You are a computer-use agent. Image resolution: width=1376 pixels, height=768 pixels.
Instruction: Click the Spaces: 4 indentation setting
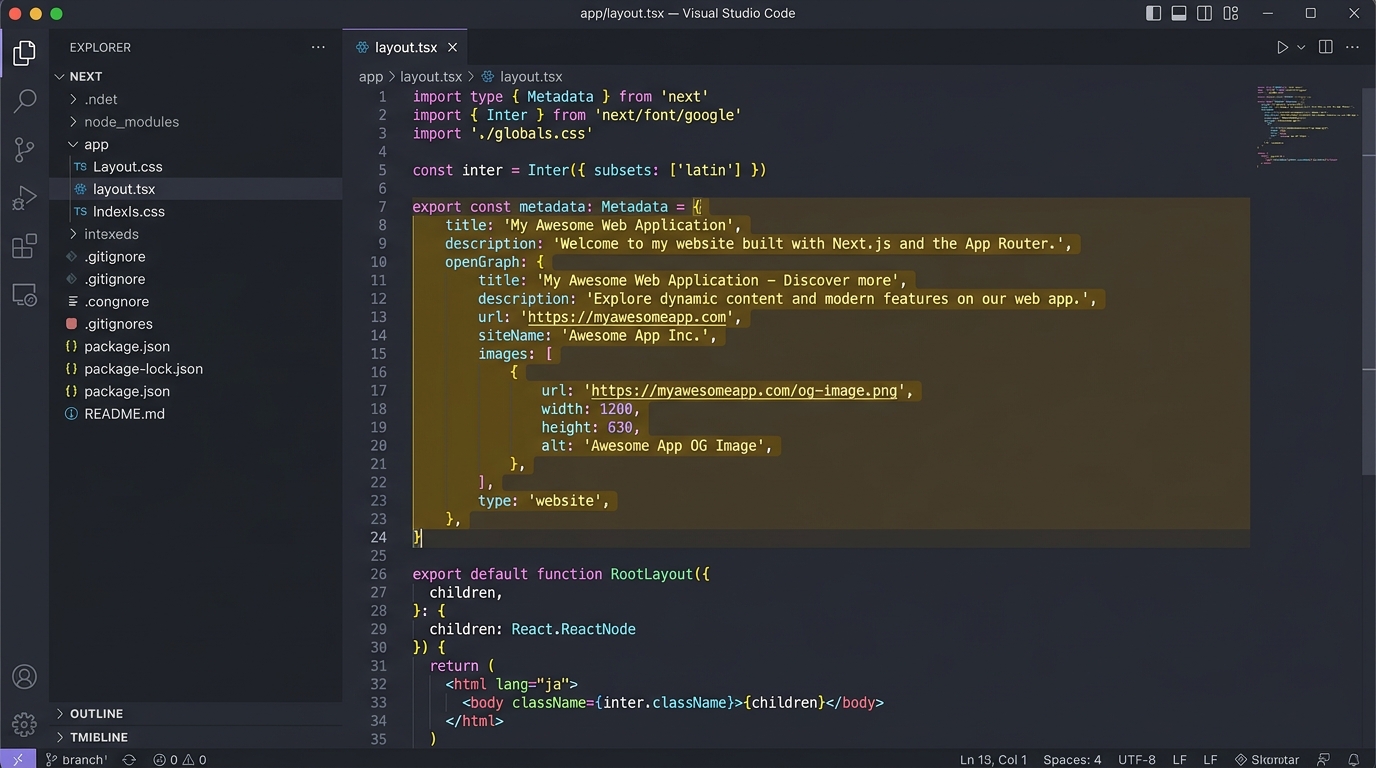coord(1072,760)
